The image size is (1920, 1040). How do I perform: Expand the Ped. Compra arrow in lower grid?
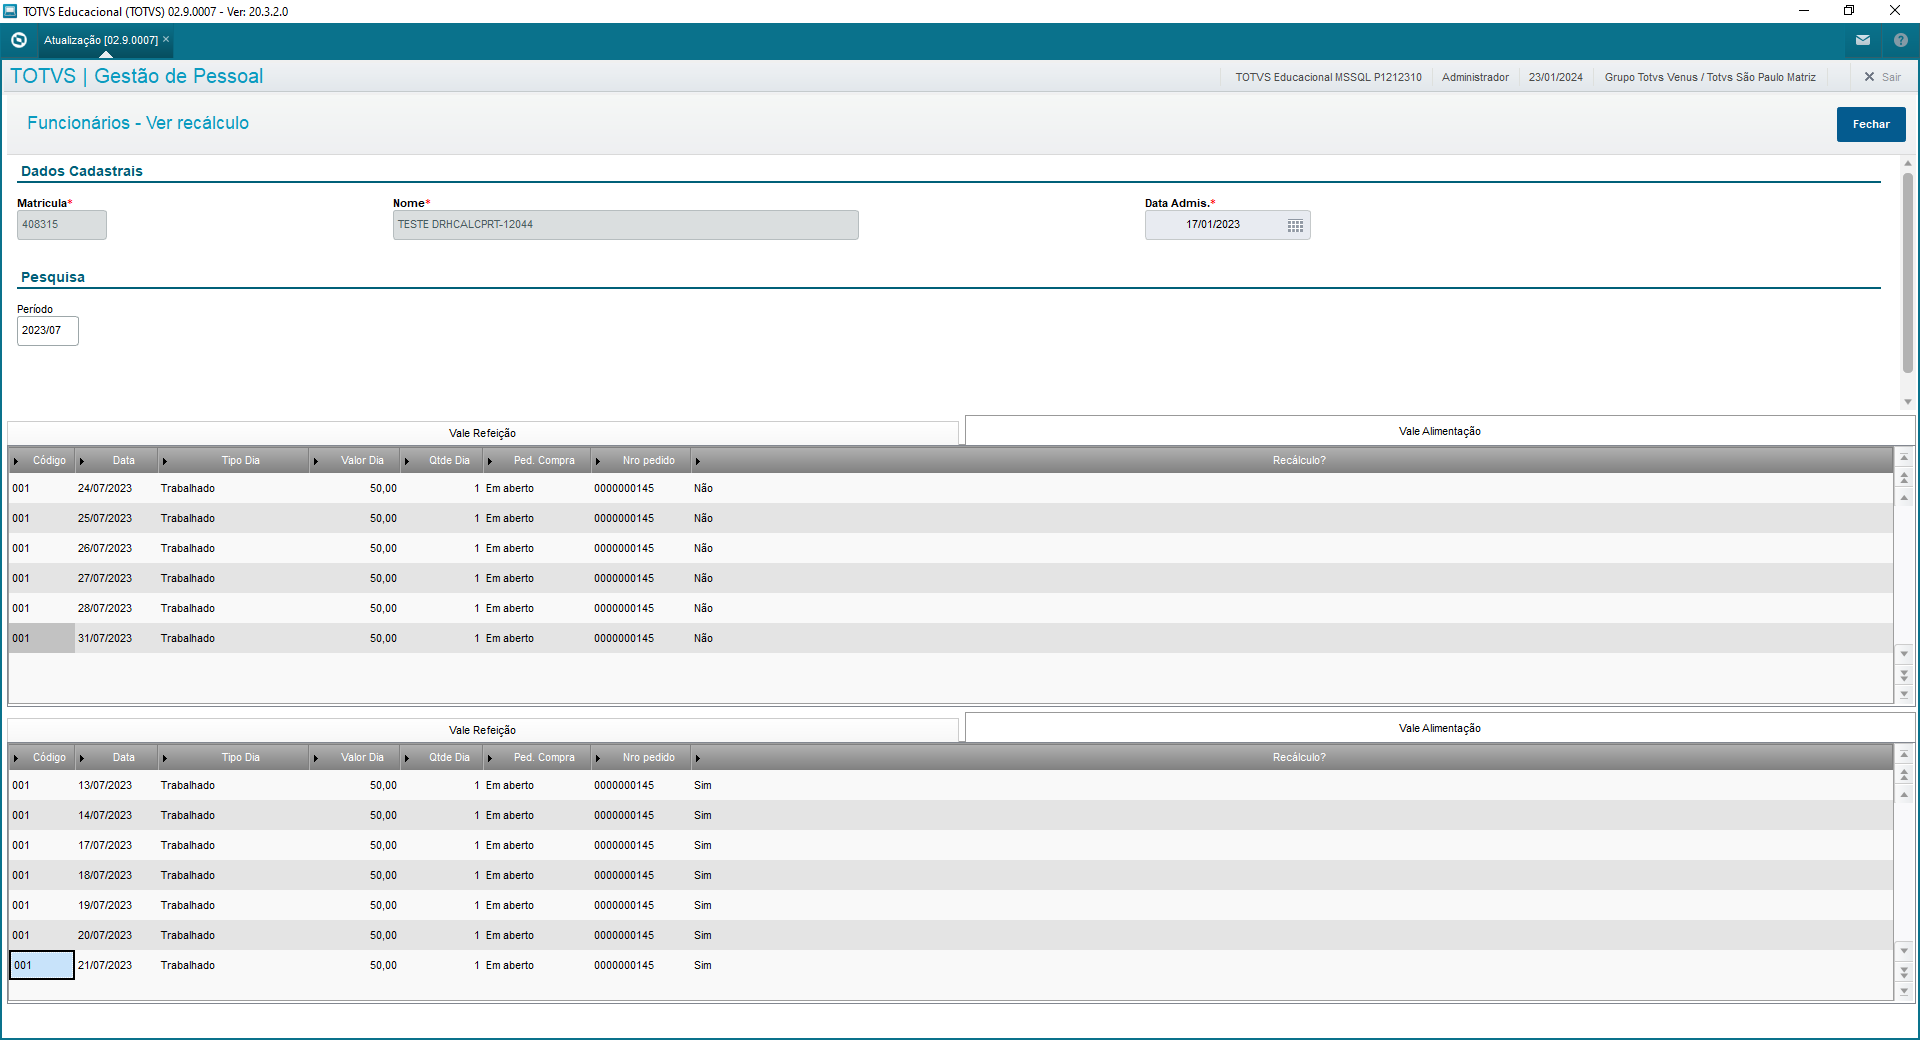pos(490,758)
